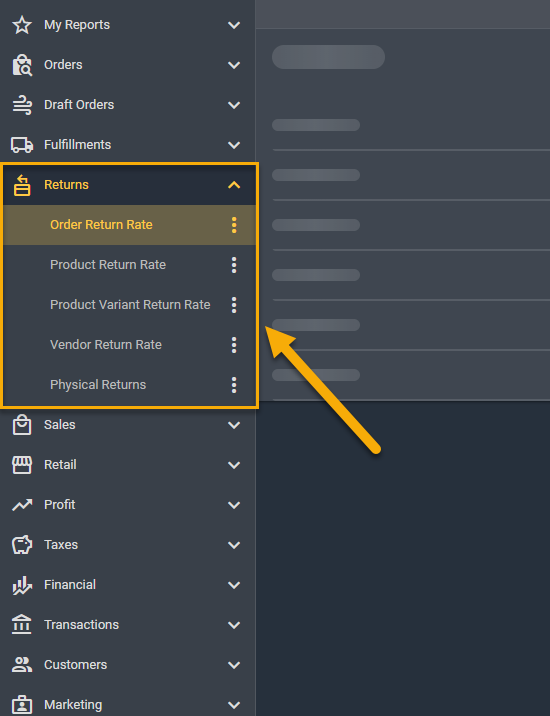This screenshot has height=716, width=550.
Task: Click the Retail storefront icon
Action: (x=22, y=465)
